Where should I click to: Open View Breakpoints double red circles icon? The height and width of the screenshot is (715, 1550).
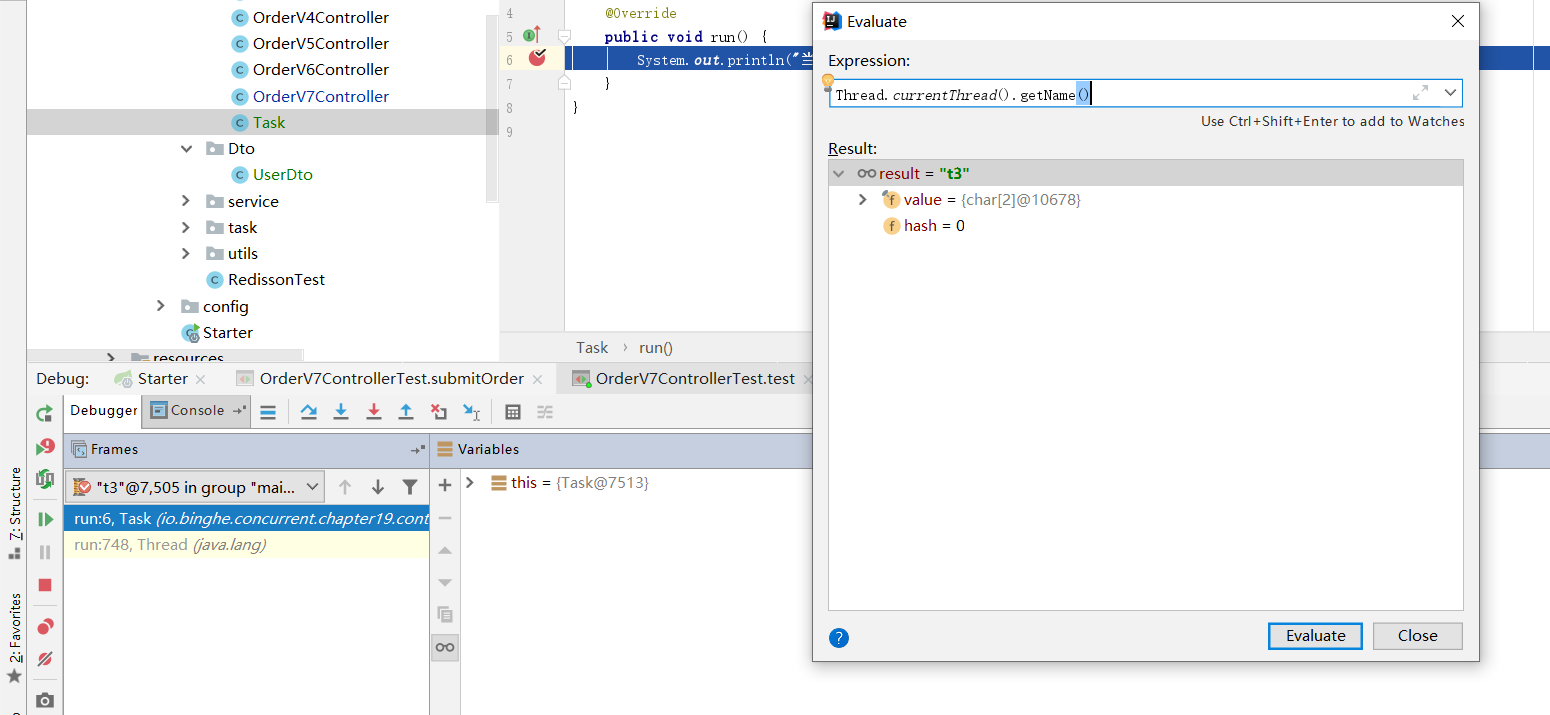click(45, 627)
